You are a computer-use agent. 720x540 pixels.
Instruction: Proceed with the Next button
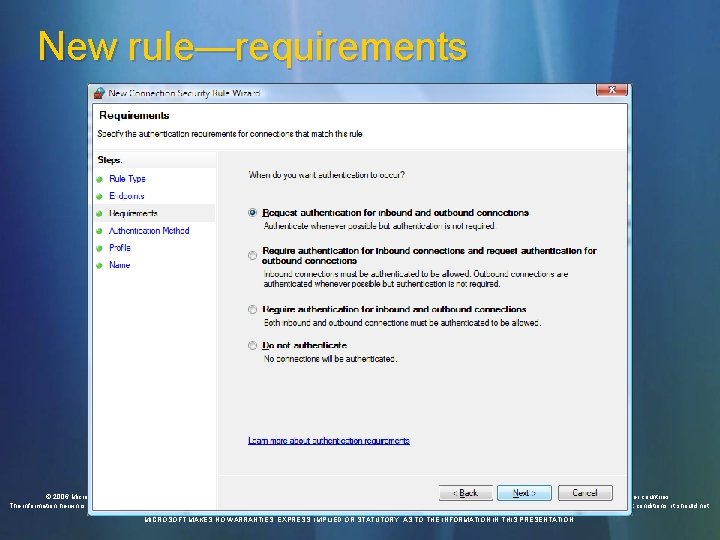[x=524, y=493]
